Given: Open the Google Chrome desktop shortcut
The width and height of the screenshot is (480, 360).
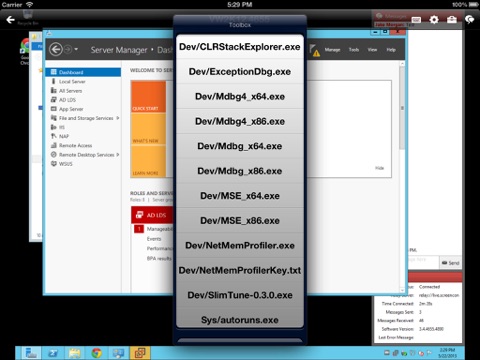Looking at the screenshot, I should (x=24, y=52).
